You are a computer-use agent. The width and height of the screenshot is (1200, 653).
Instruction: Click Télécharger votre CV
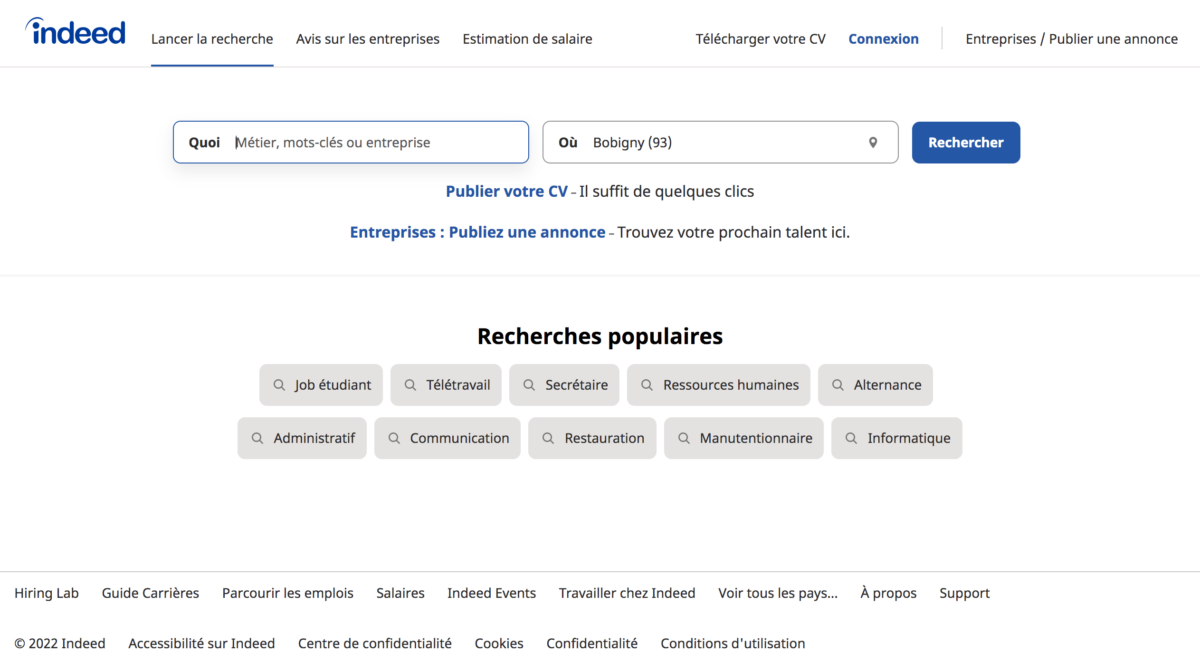(x=760, y=39)
